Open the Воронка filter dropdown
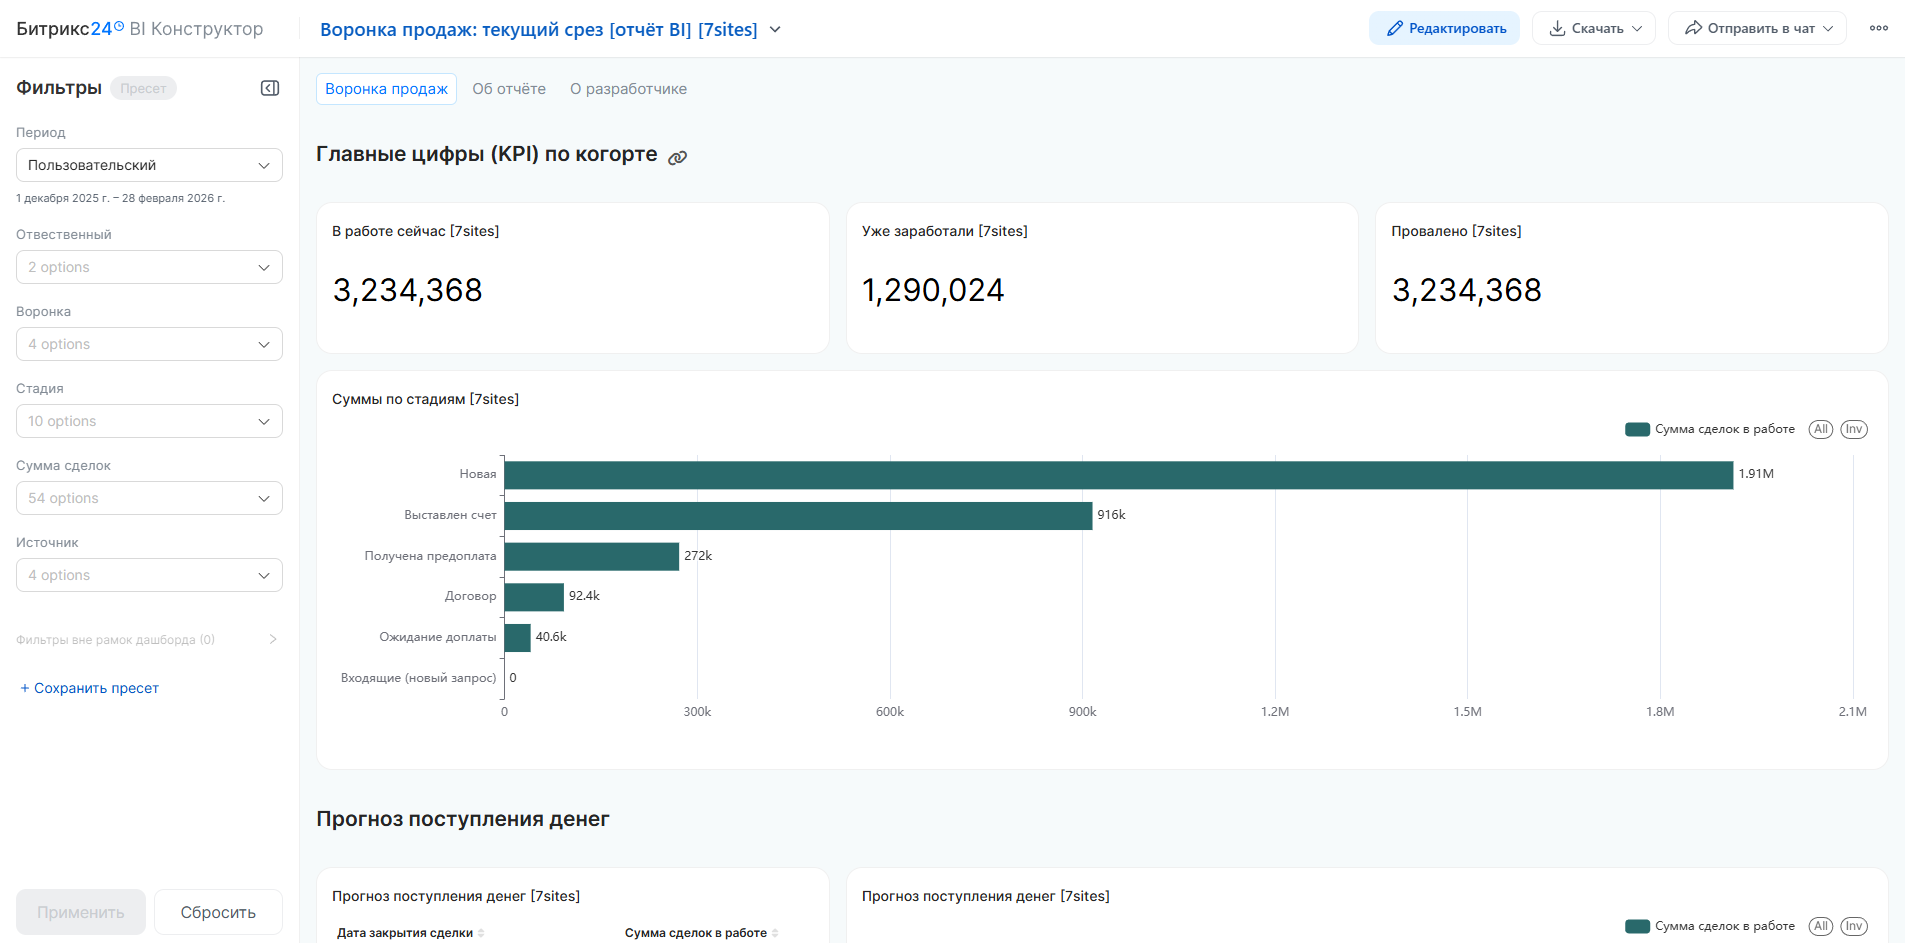This screenshot has height=943, width=1905. (x=149, y=344)
